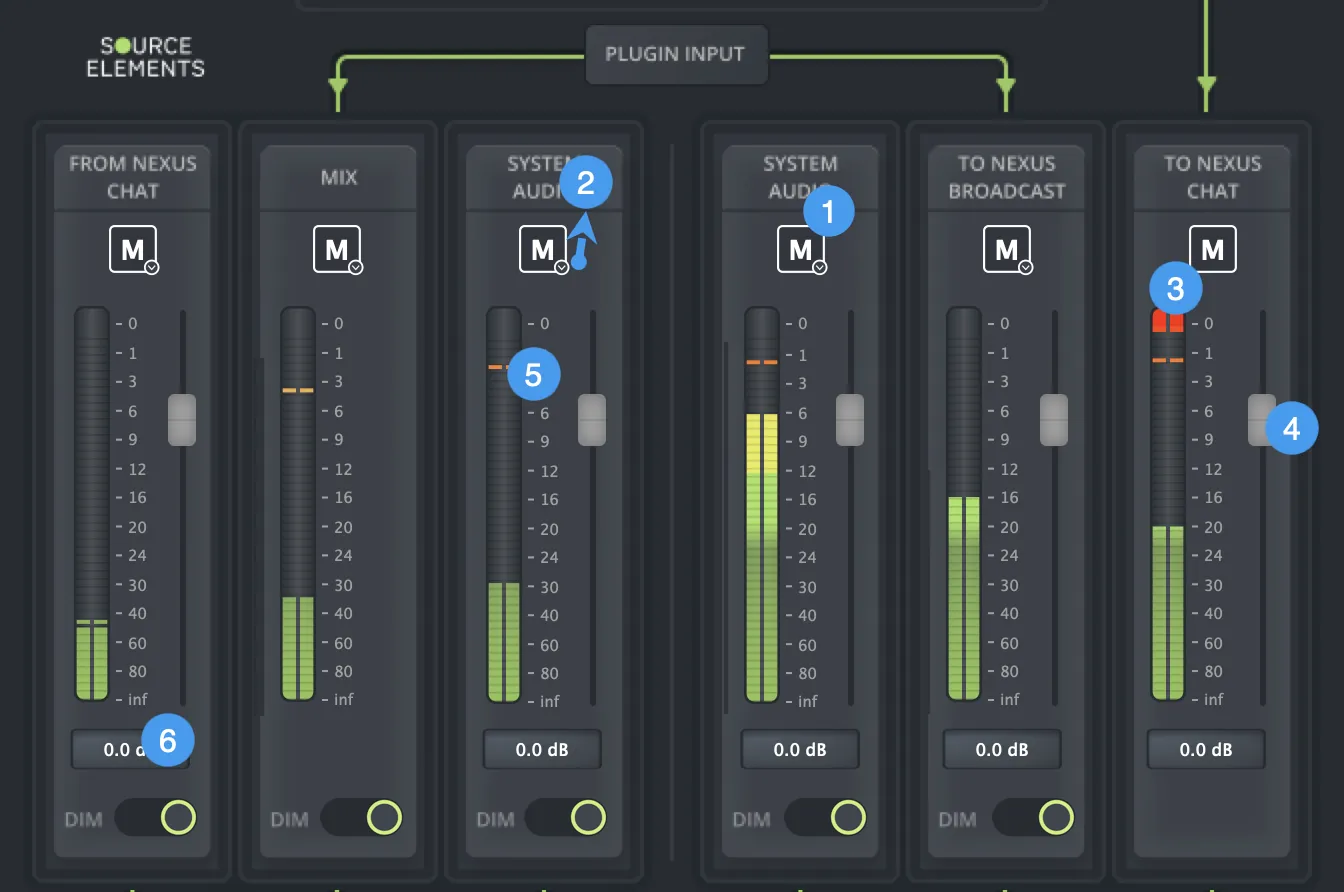
Task: Click the From Nexus Chat level meter
Action: point(92,505)
